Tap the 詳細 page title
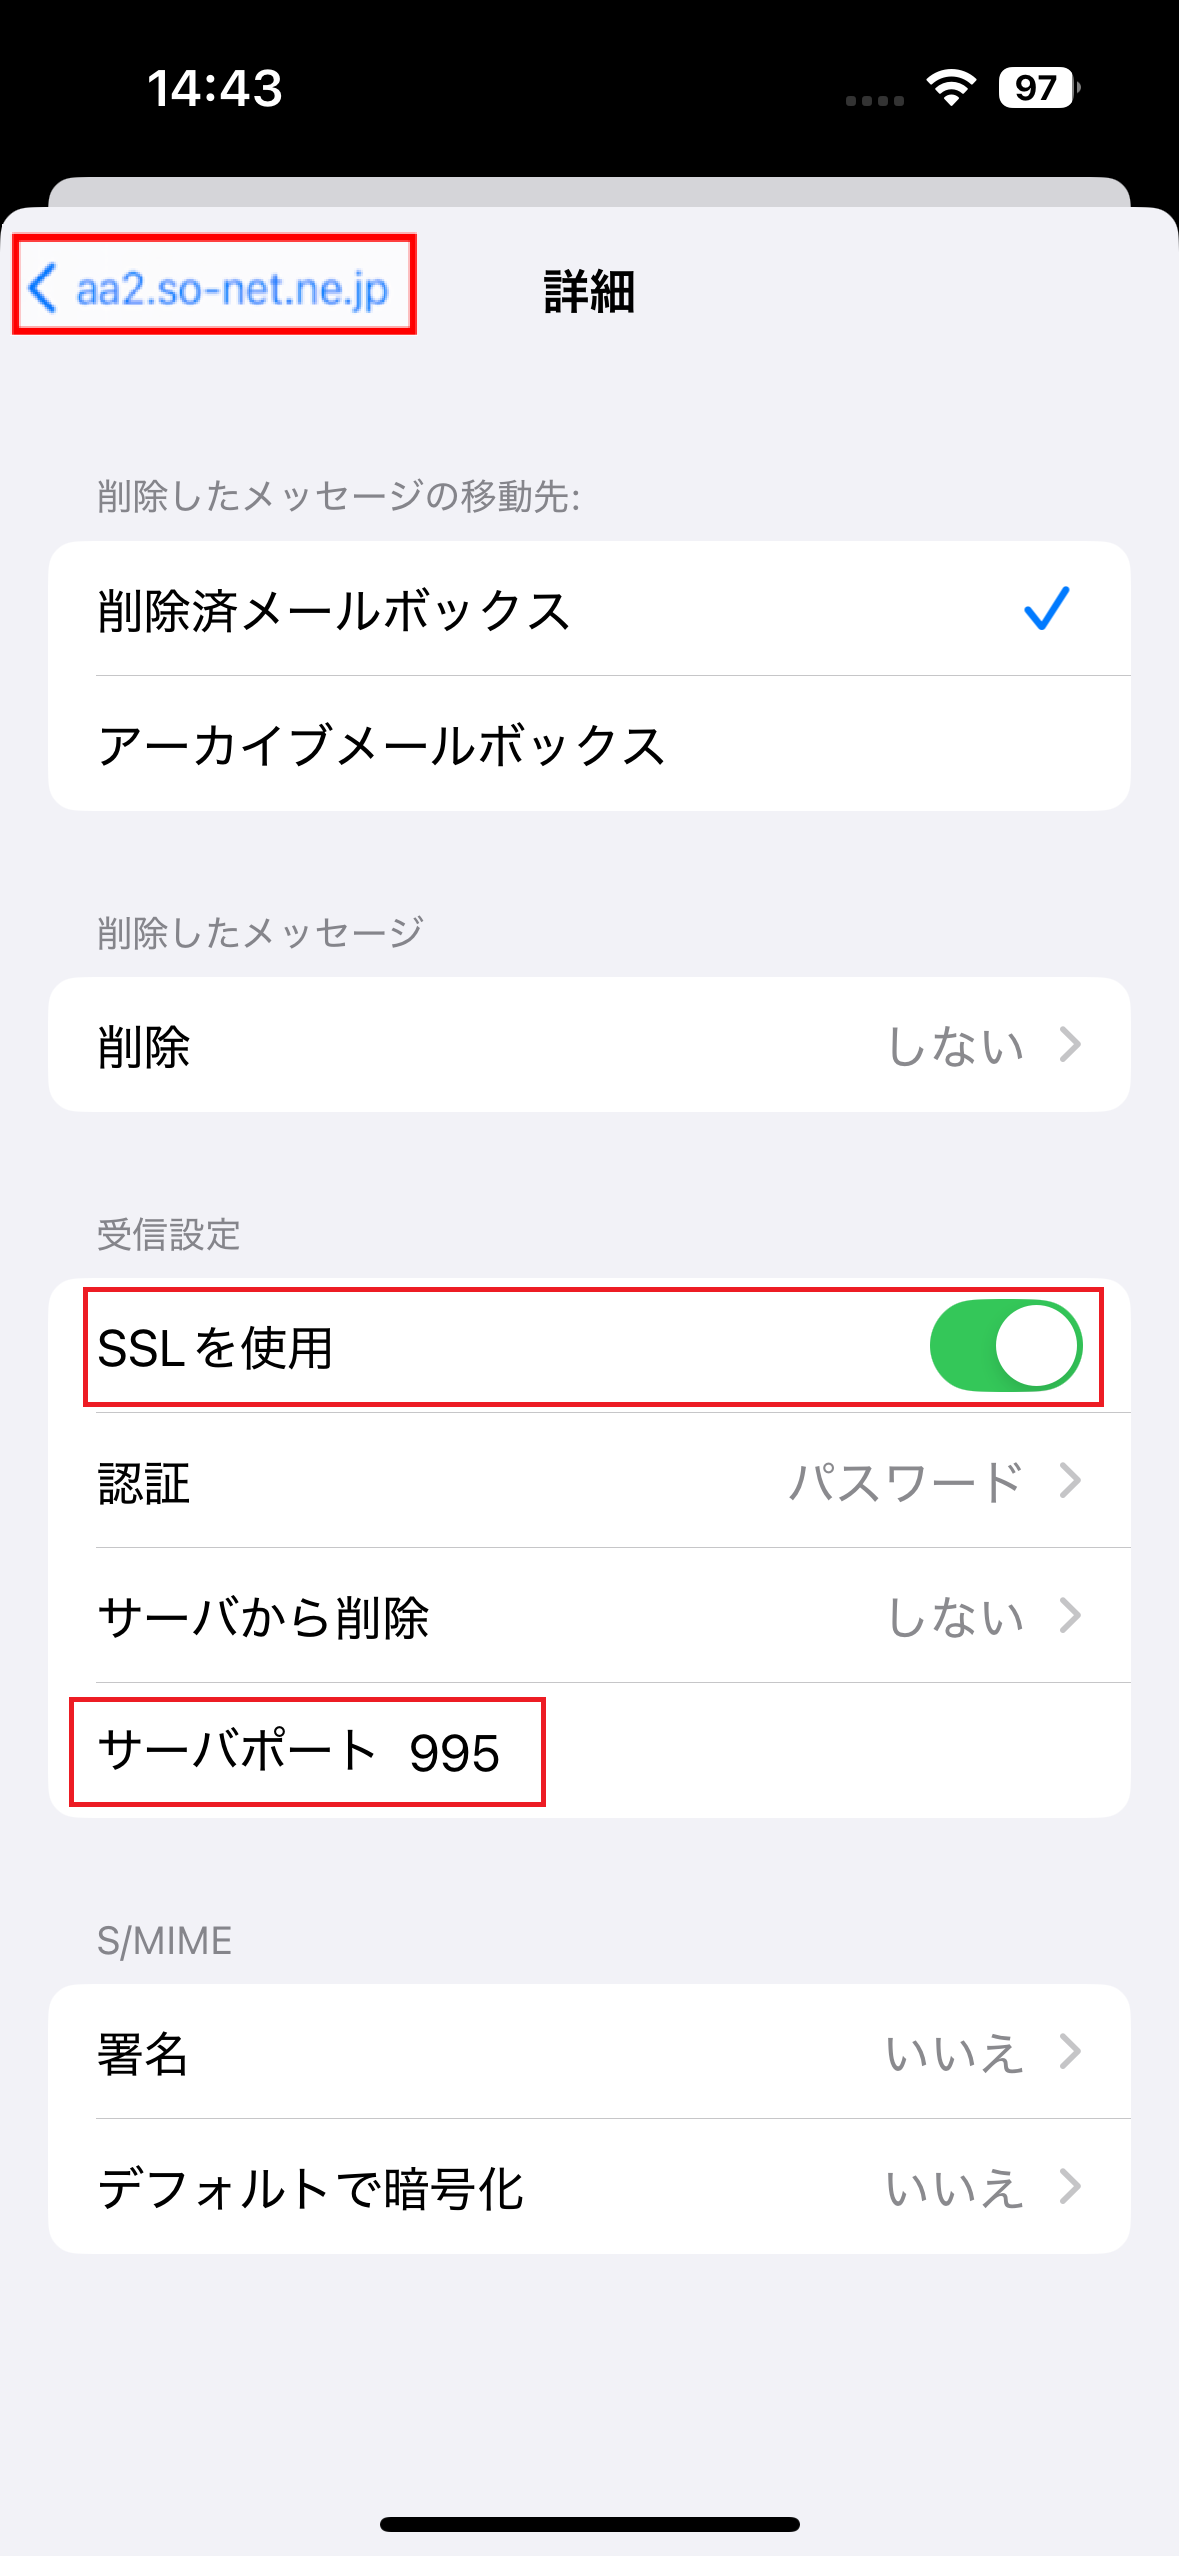The width and height of the screenshot is (1179, 2556). tap(589, 291)
